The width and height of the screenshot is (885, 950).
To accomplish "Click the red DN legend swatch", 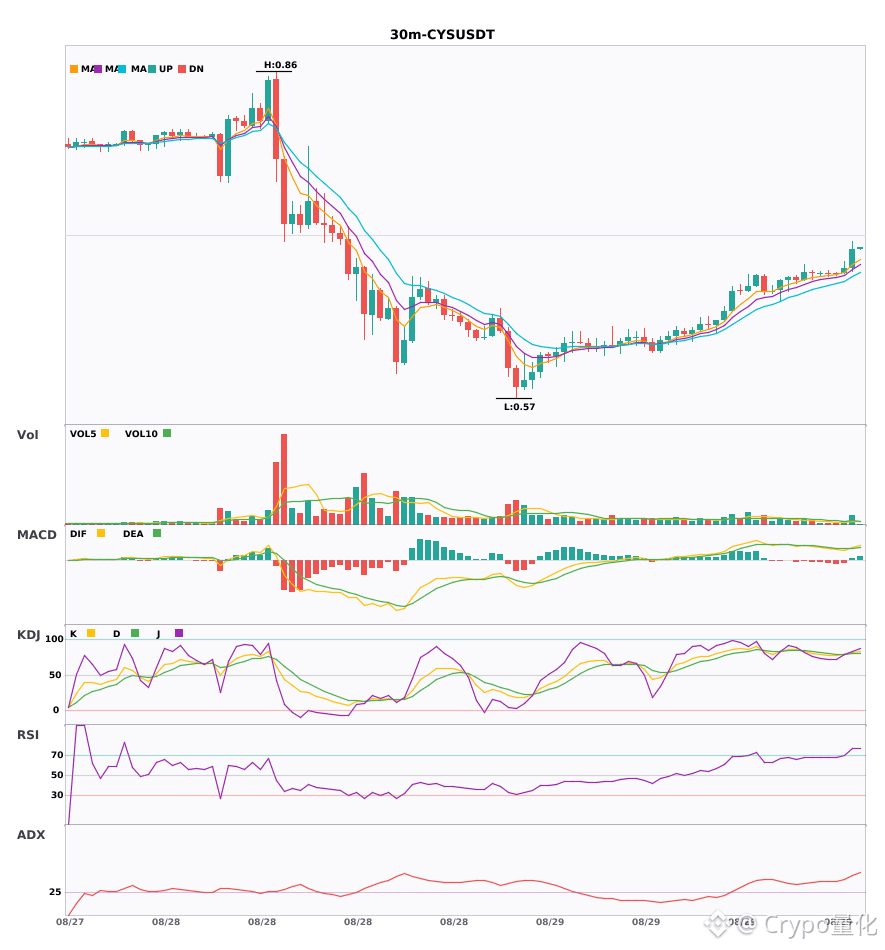I will (x=182, y=69).
